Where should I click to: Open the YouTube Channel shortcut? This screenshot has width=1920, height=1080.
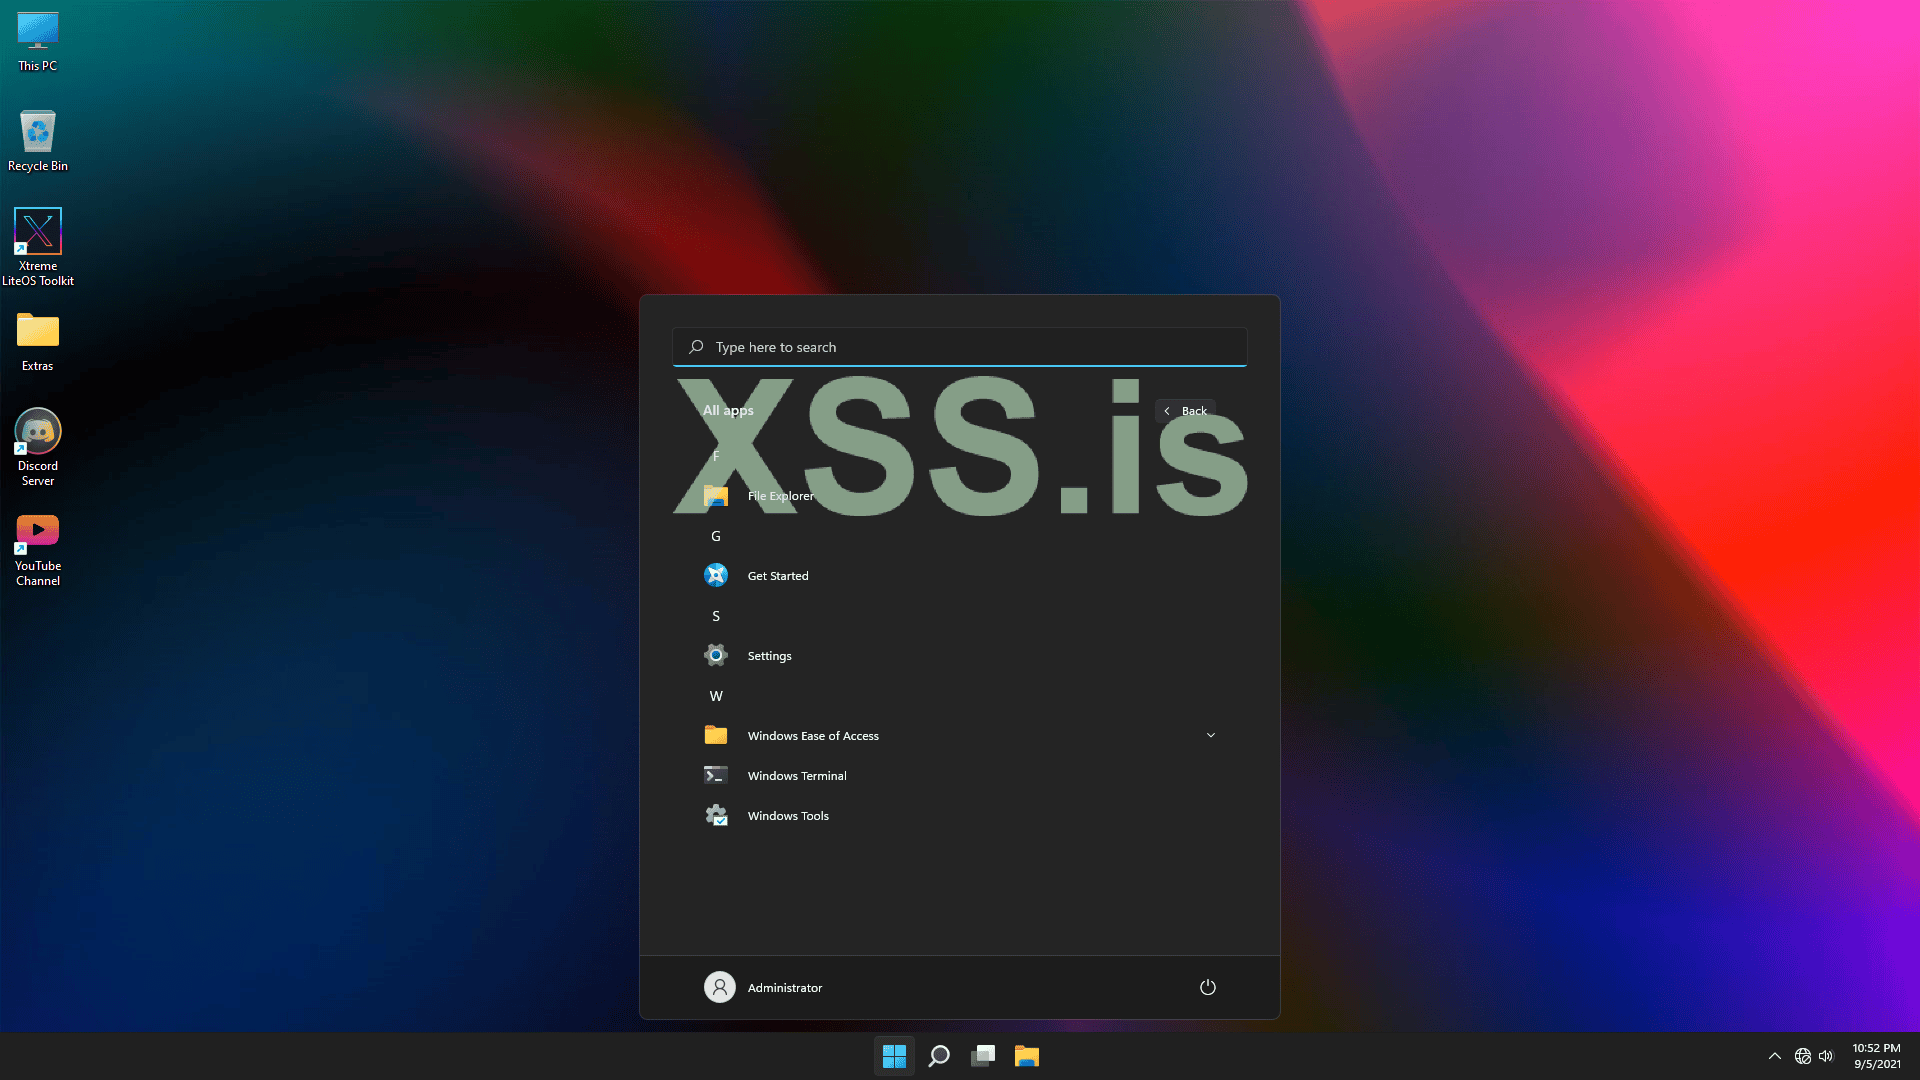tap(37, 548)
